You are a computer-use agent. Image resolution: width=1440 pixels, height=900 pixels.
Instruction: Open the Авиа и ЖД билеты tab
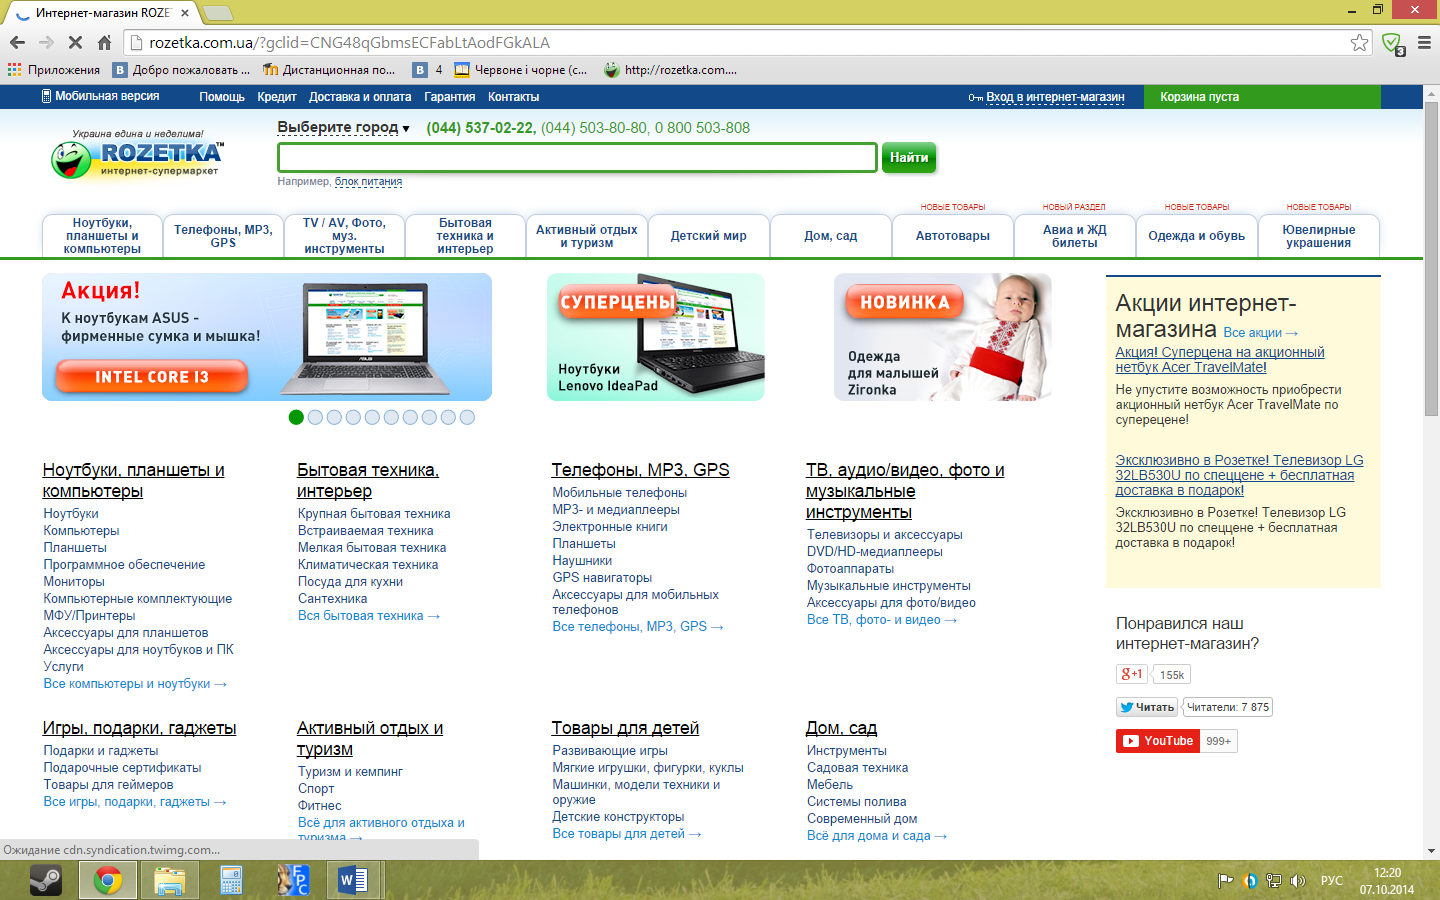coord(1075,236)
